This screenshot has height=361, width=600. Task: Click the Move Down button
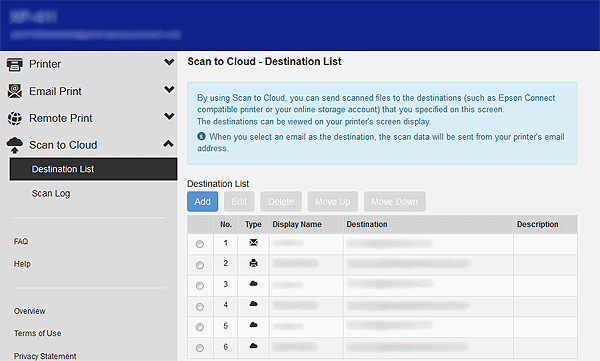[x=395, y=201]
